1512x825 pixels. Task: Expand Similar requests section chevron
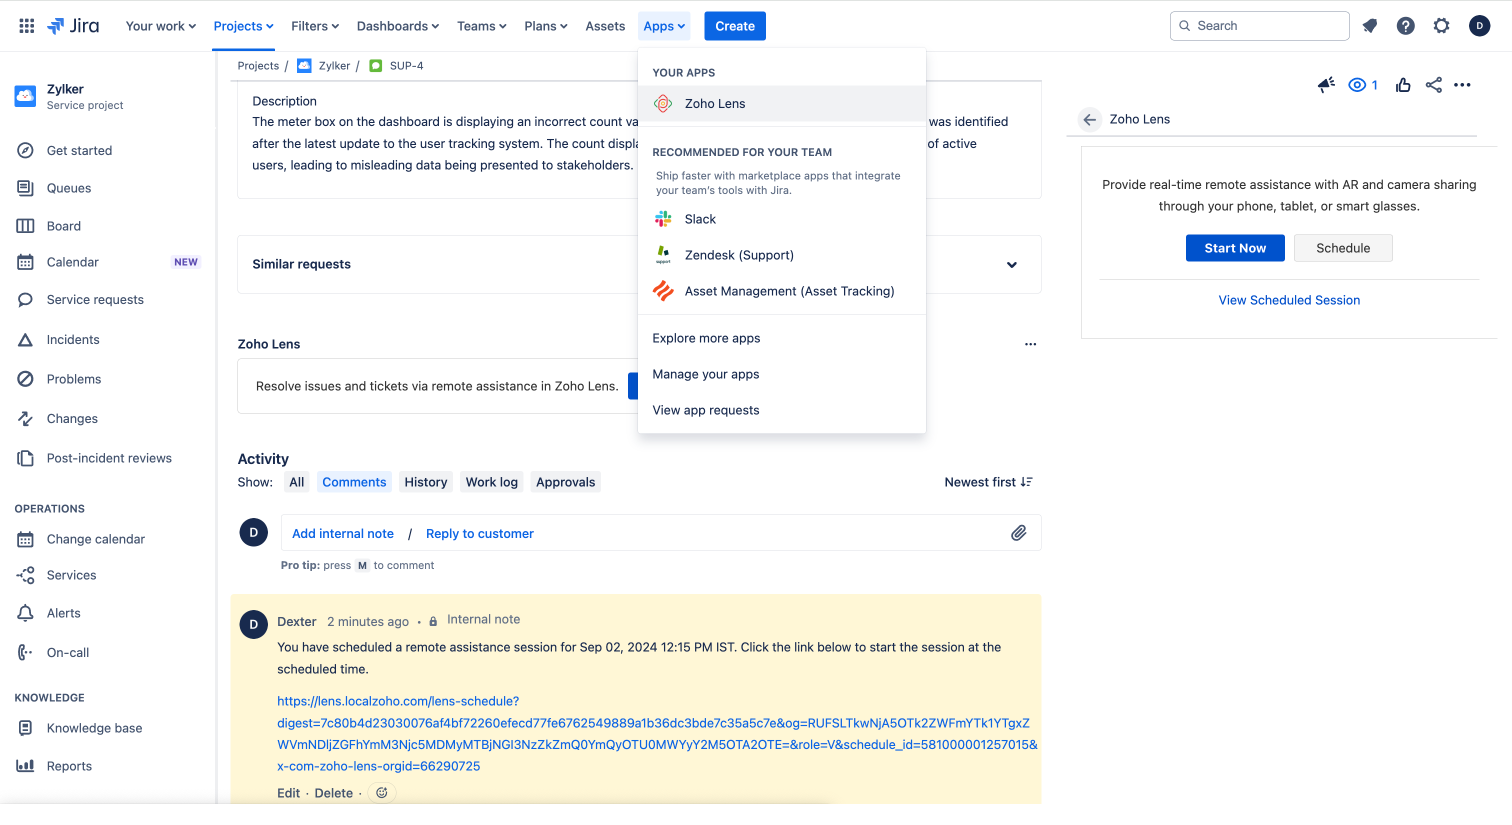coord(1012,265)
